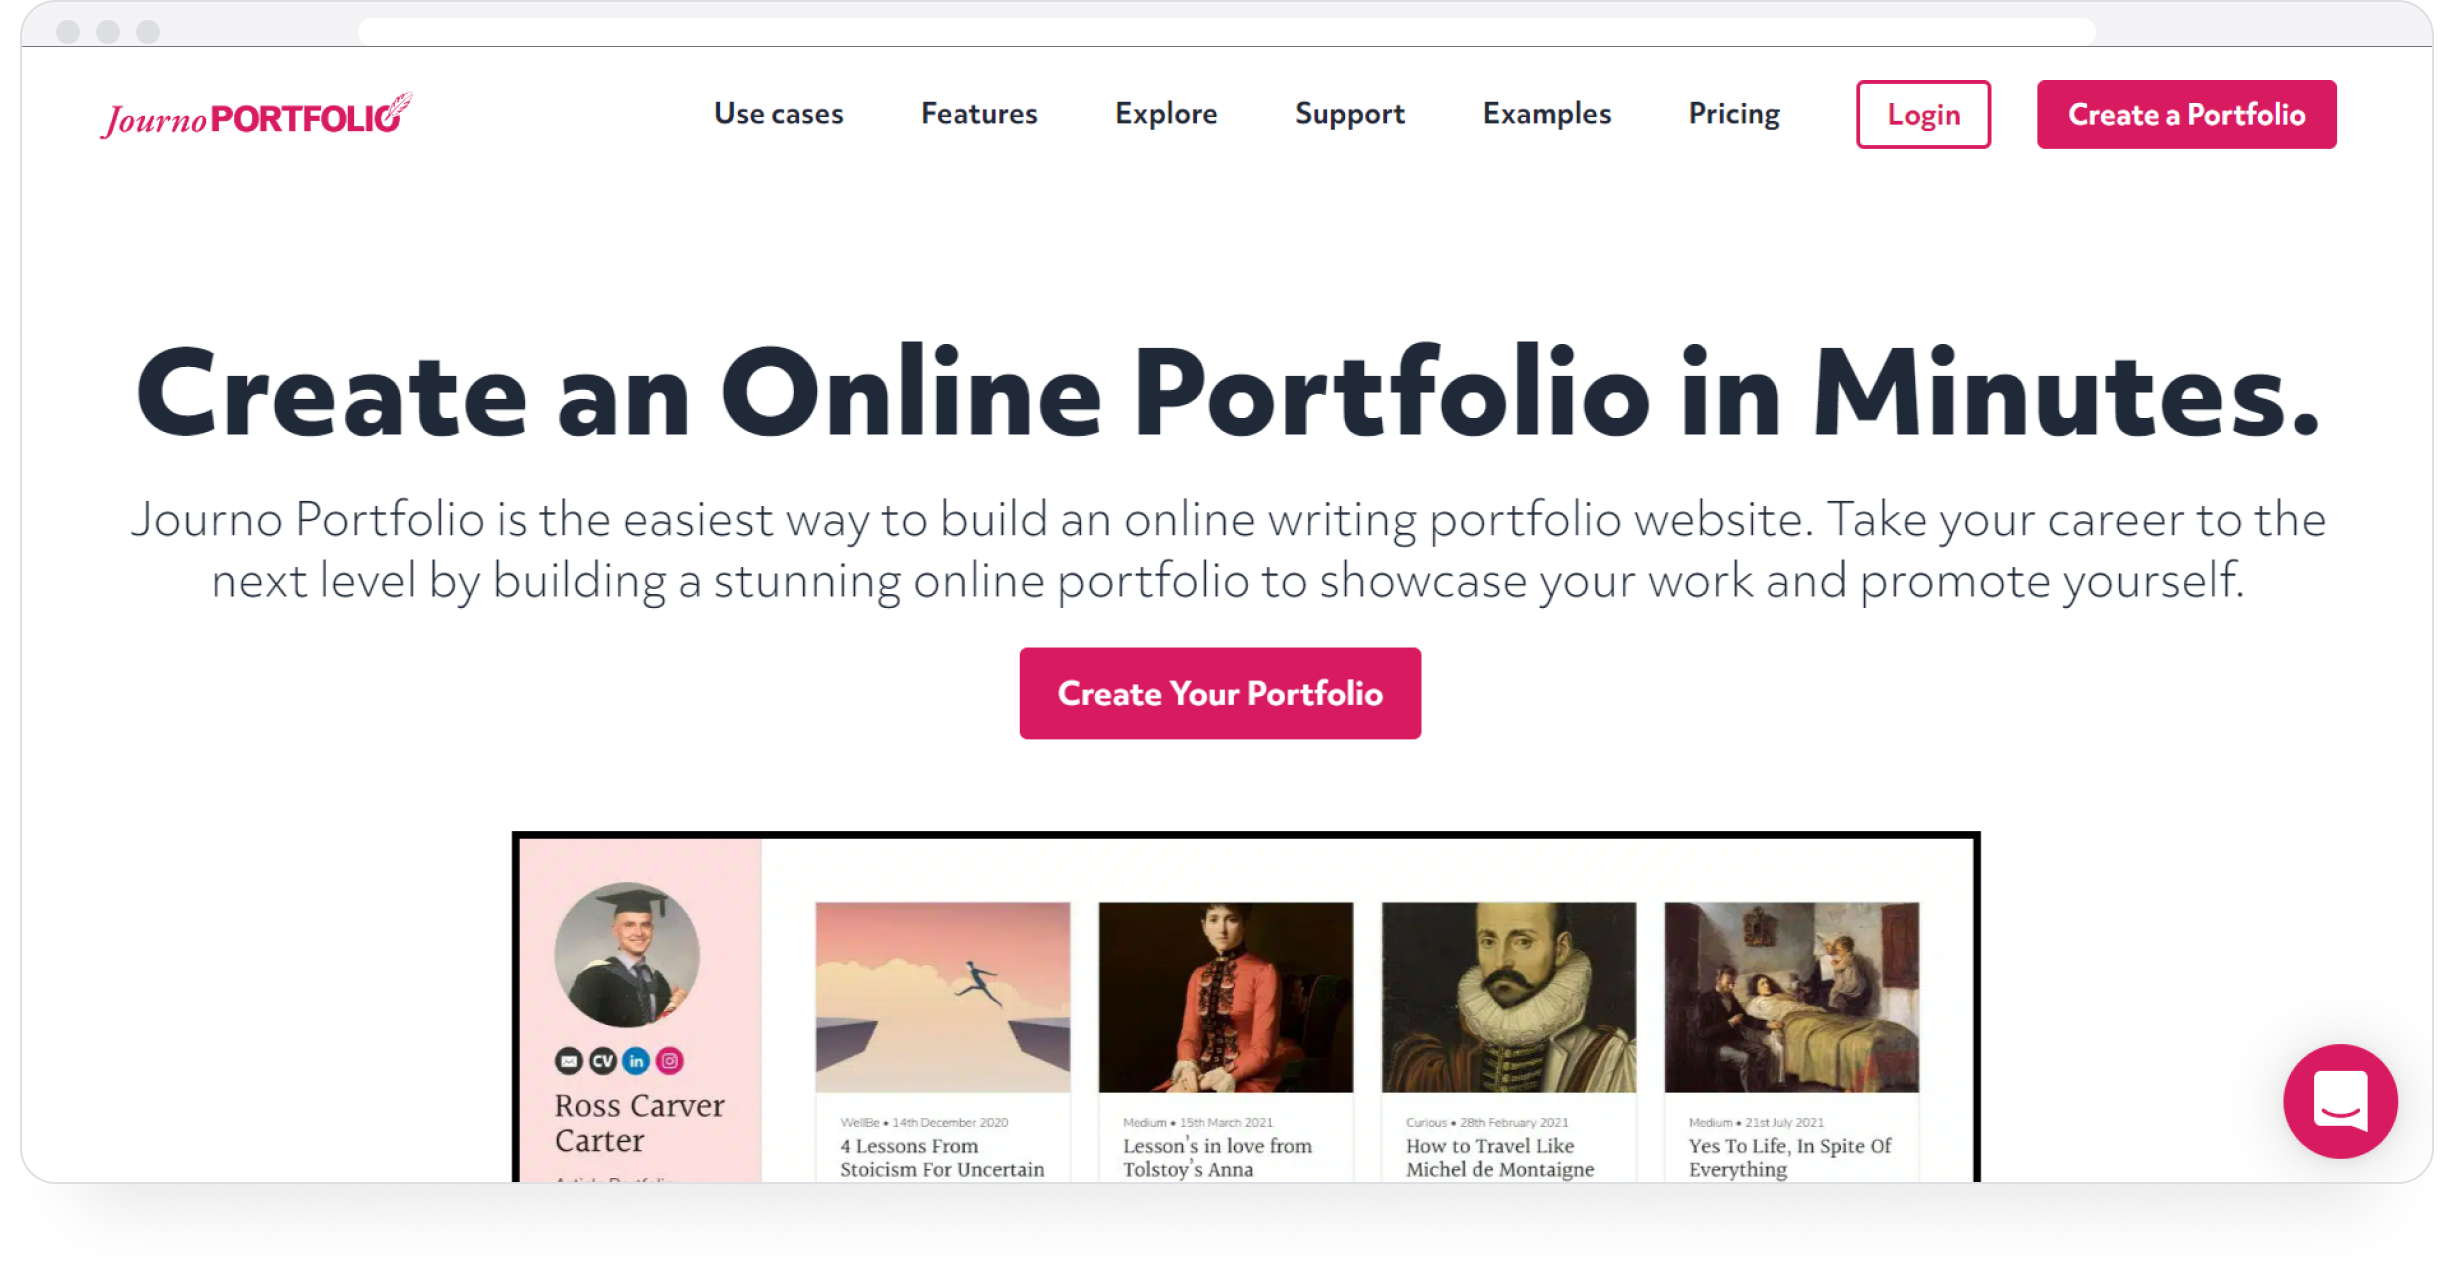Open the Stoicism article thumbnail
The image size is (2454, 1284).
942,997
